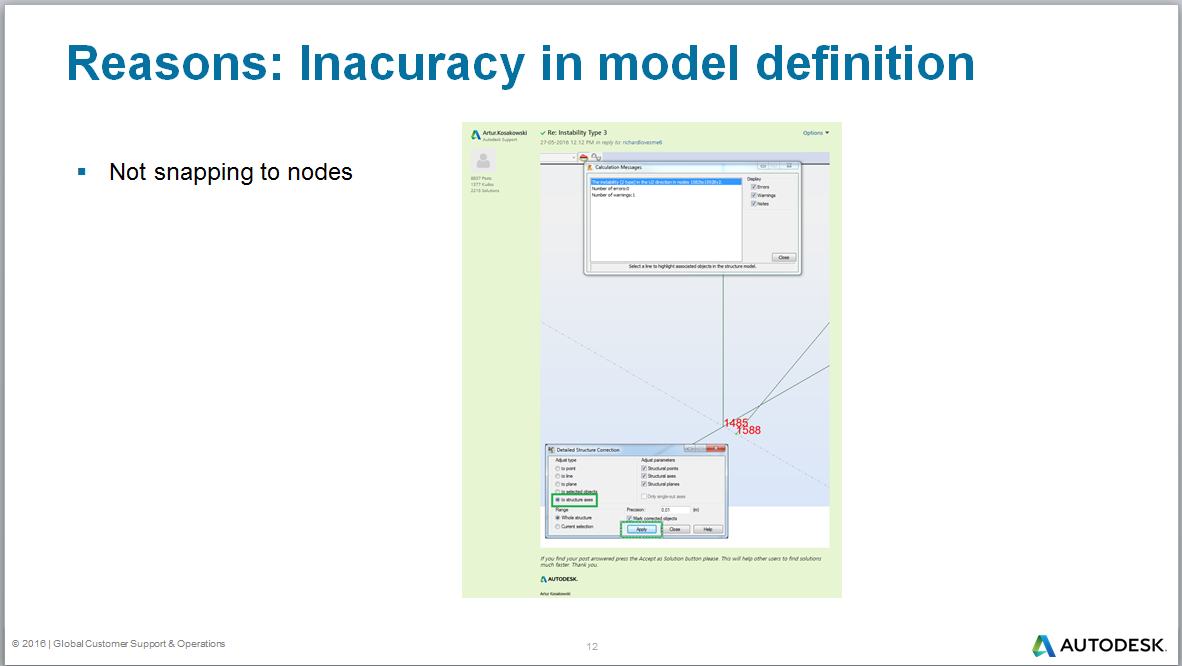
Task: Toggle the Warnings display checkbox
Action: (x=753, y=195)
